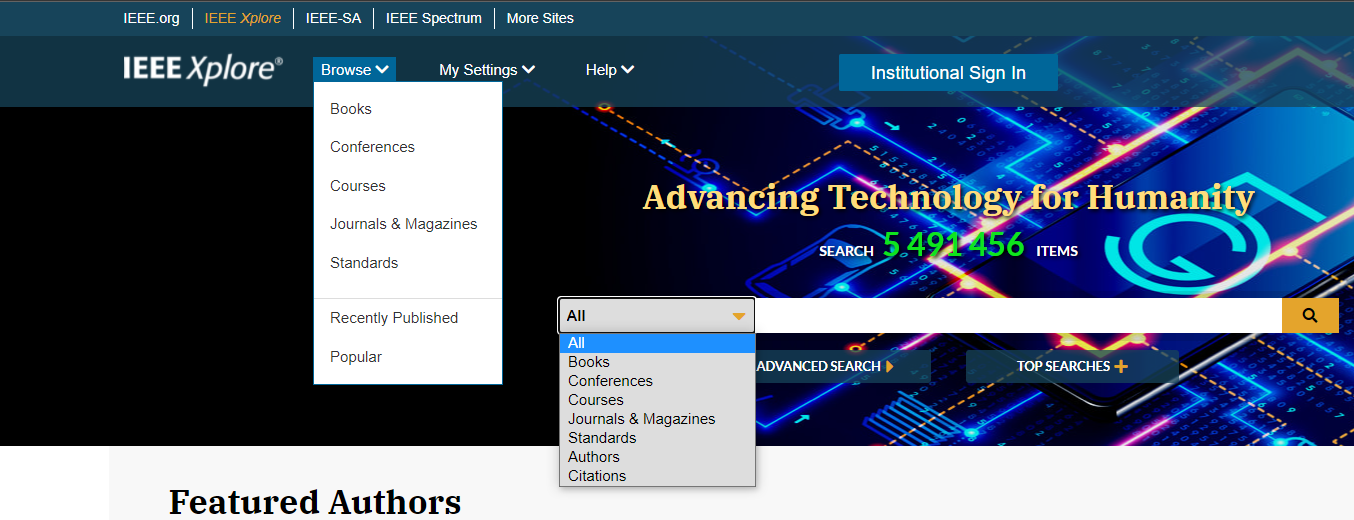The height and width of the screenshot is (520, 1354).
Task: Choose Books in the search scope list
Action: pyautogui.click(x=657, y=362)
